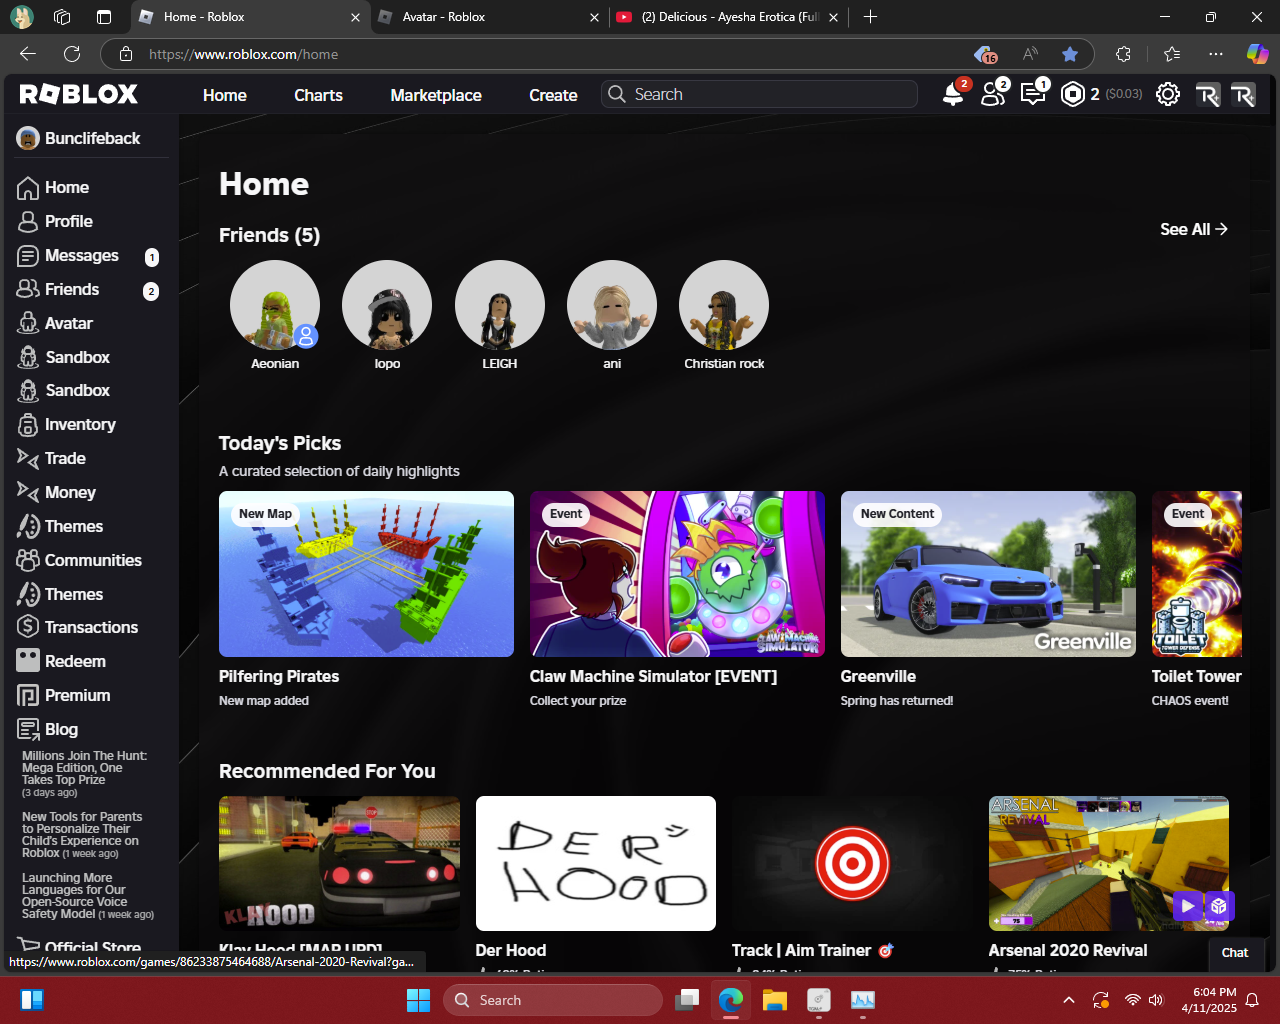Open the Edge tab actions menu icon
The height and width of the screenshot is (1024, 1280).
[104, 17]
